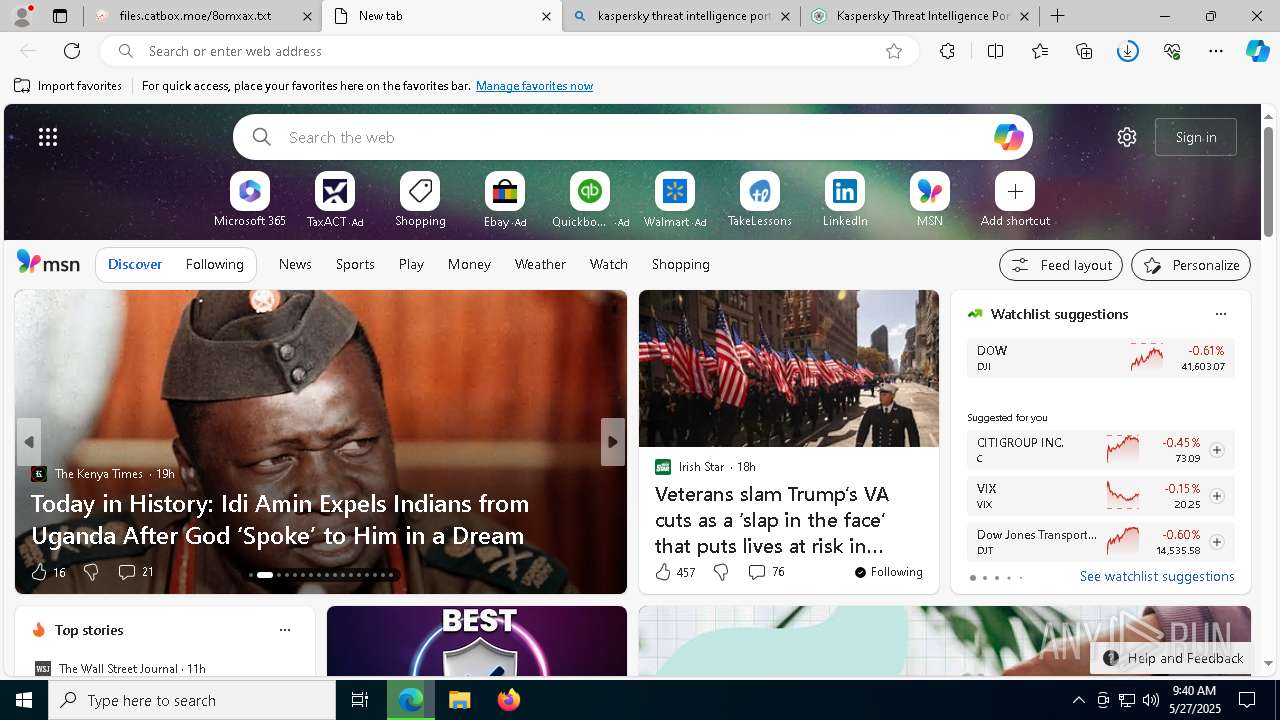This screenshot has height=720, width=1280.
Task: Switch to Kaspersky Threat Intelligence Portal tab
Action: (x=920, y=16)
